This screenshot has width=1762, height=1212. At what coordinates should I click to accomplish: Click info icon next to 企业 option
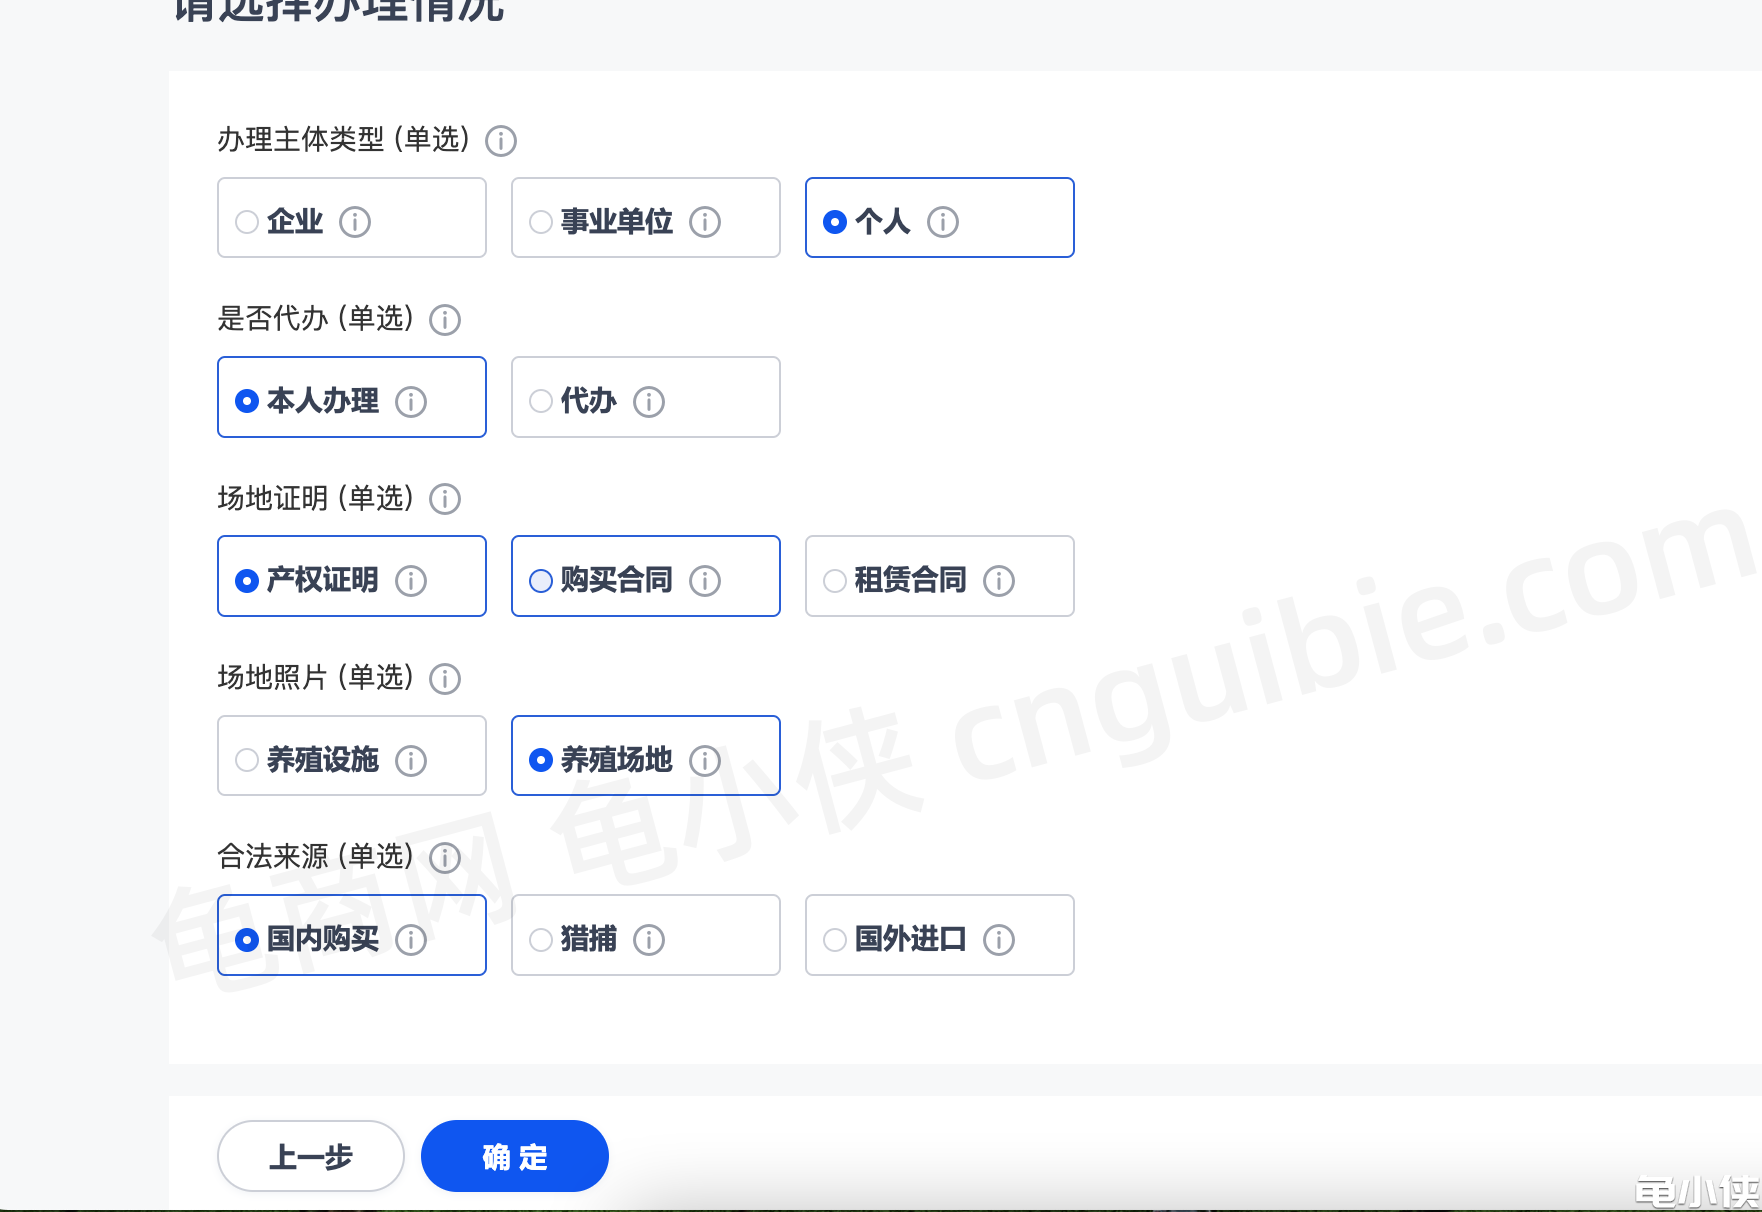click(355, 221)
